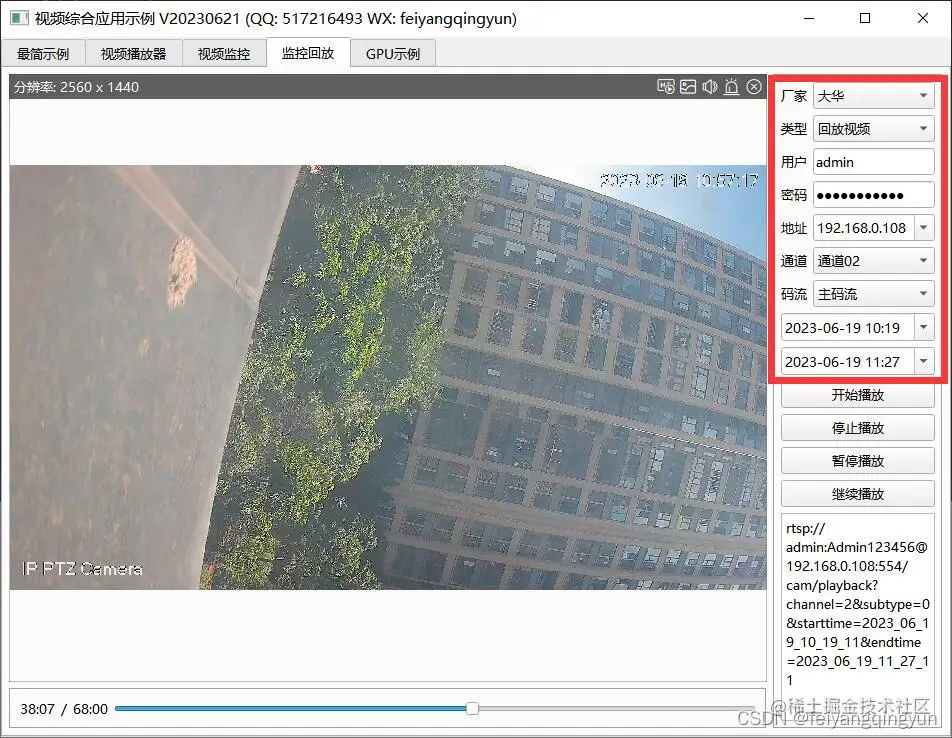Click the 开始播放 button
952x738 pixels.
click(x=857, y=395)
